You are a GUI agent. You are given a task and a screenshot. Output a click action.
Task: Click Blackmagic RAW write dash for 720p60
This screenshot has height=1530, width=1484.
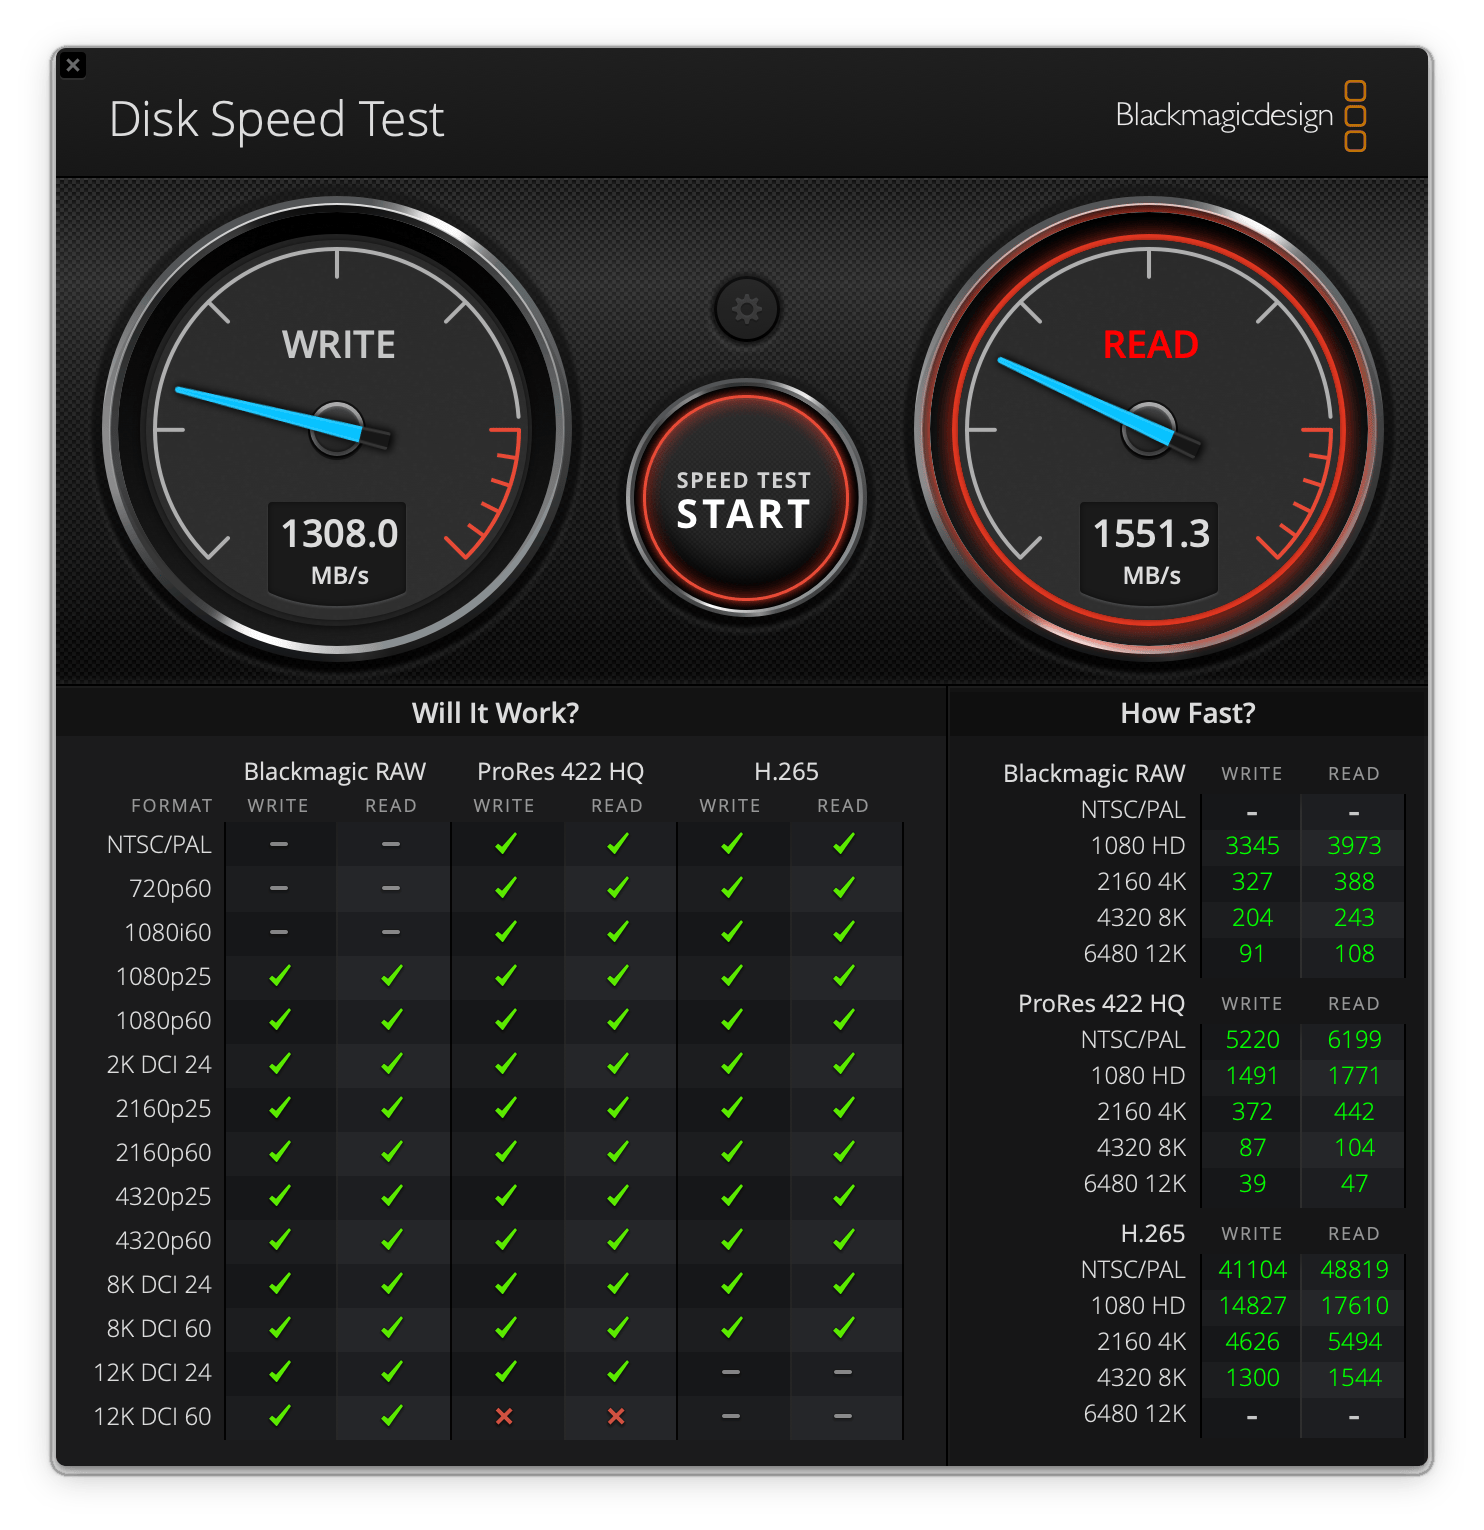pyautogui.click(x=279, y=888)
